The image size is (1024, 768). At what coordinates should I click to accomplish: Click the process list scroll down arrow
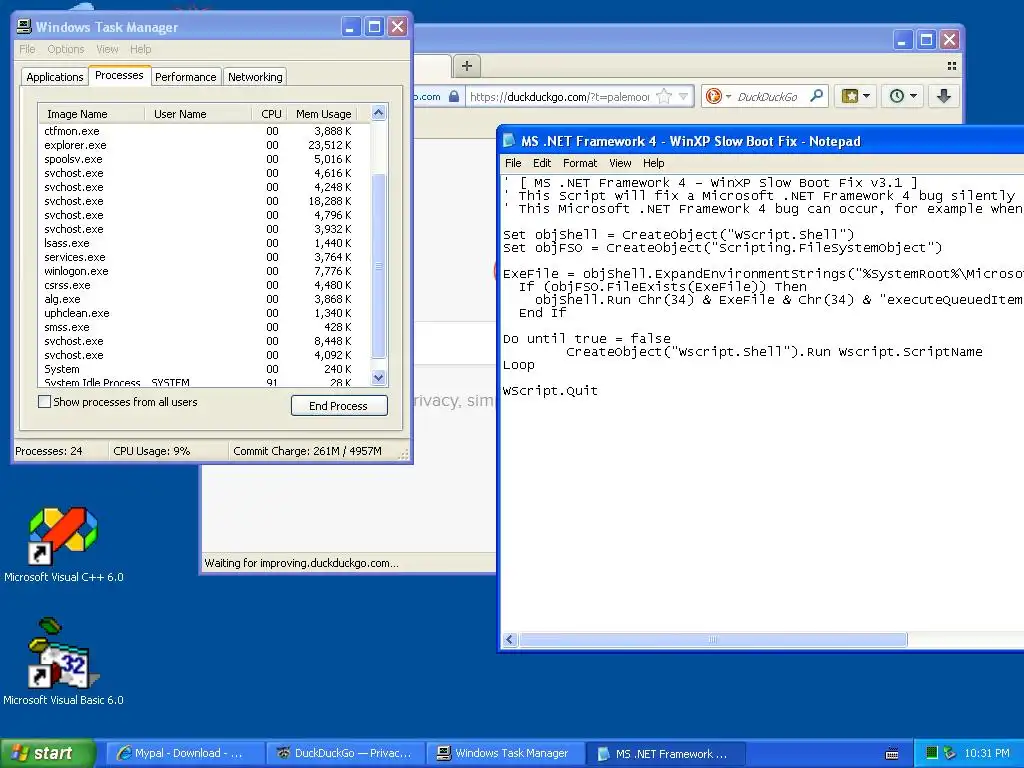[379, 377]
